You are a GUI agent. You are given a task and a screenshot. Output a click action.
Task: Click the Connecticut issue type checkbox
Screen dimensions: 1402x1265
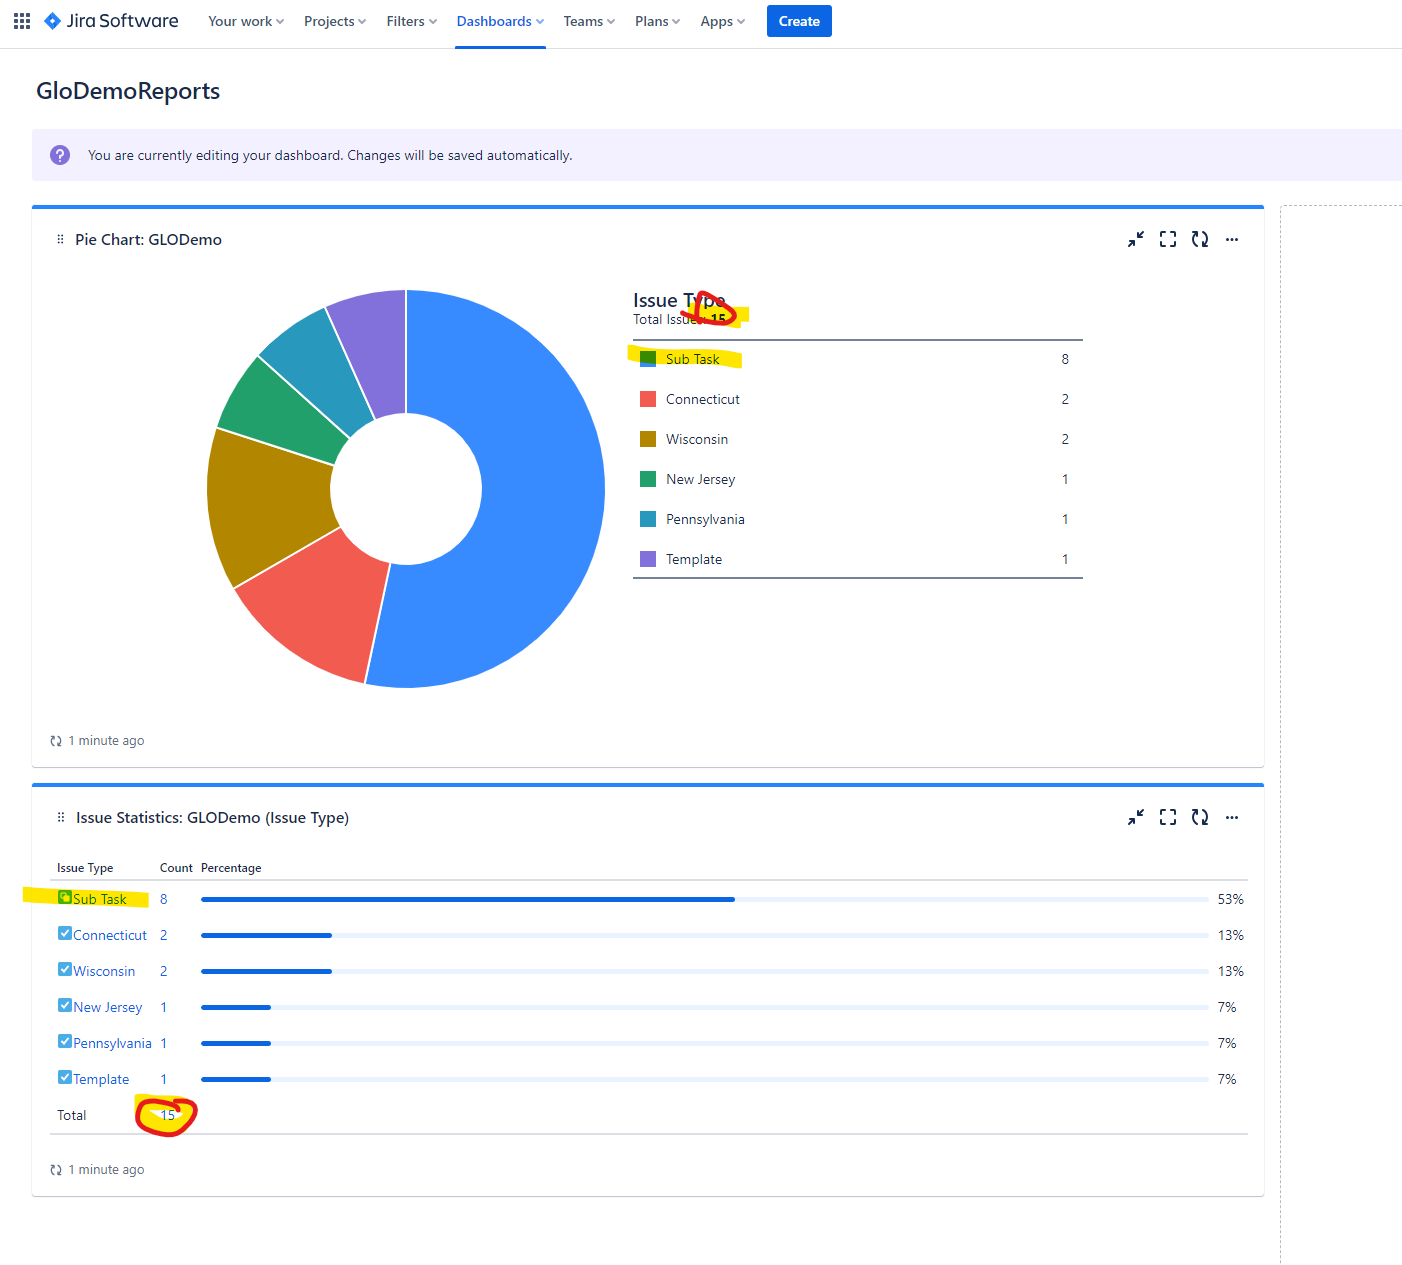click(x=64, y=933)
